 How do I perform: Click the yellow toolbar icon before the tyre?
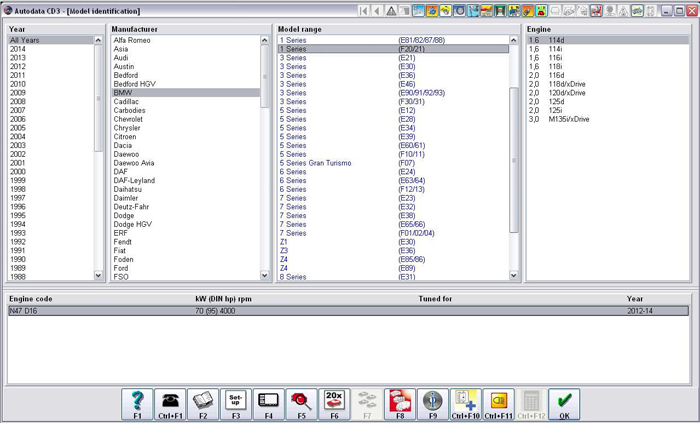point(446,11)
